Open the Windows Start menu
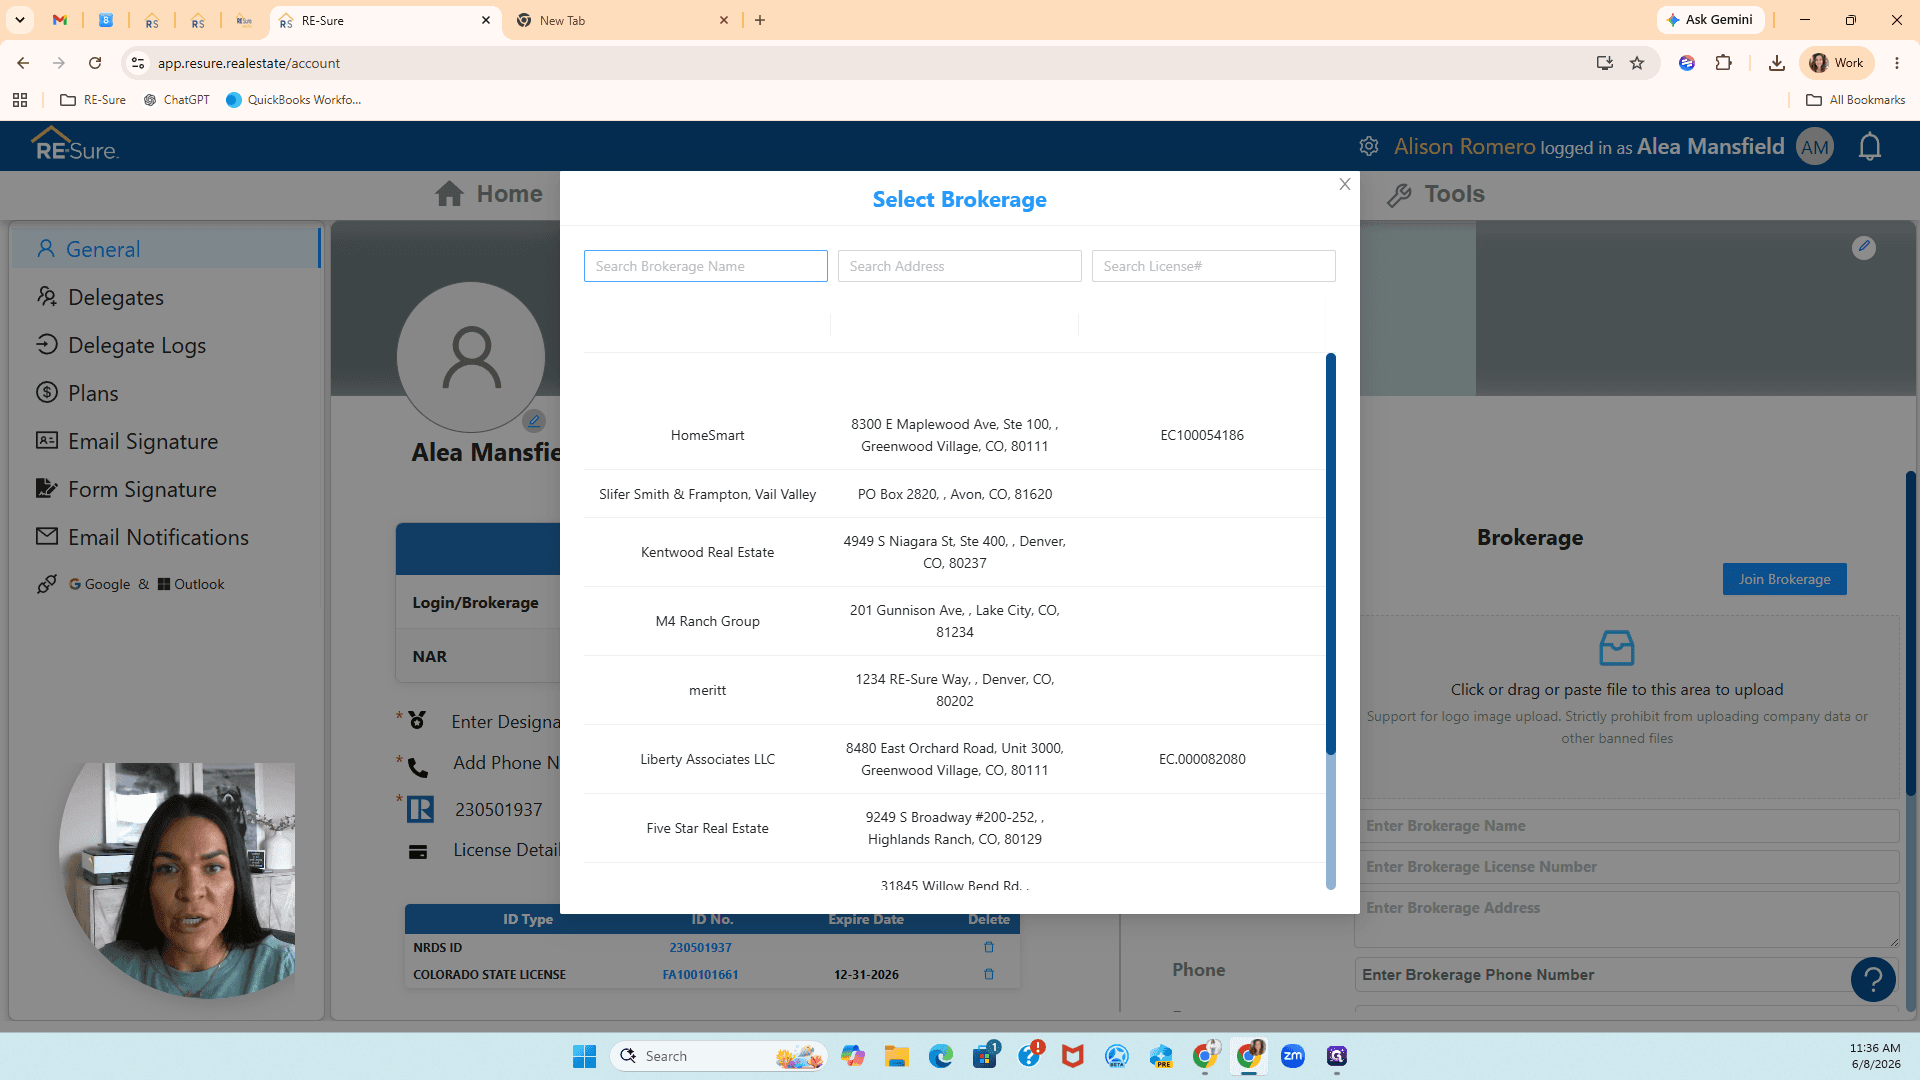The height and width of the screenshot is (1080, 1920). [584, 1056]
